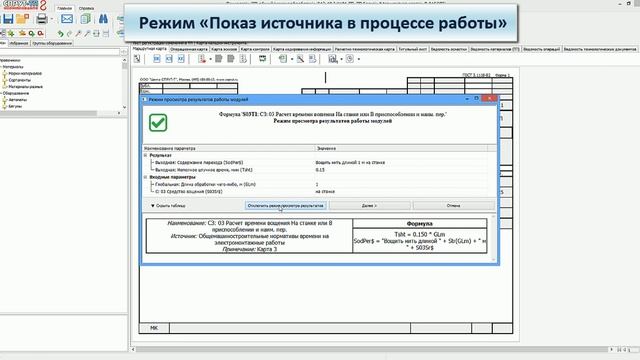Click the red magnifier zoom icon
640x360 pixels.
tap(40, 33)
